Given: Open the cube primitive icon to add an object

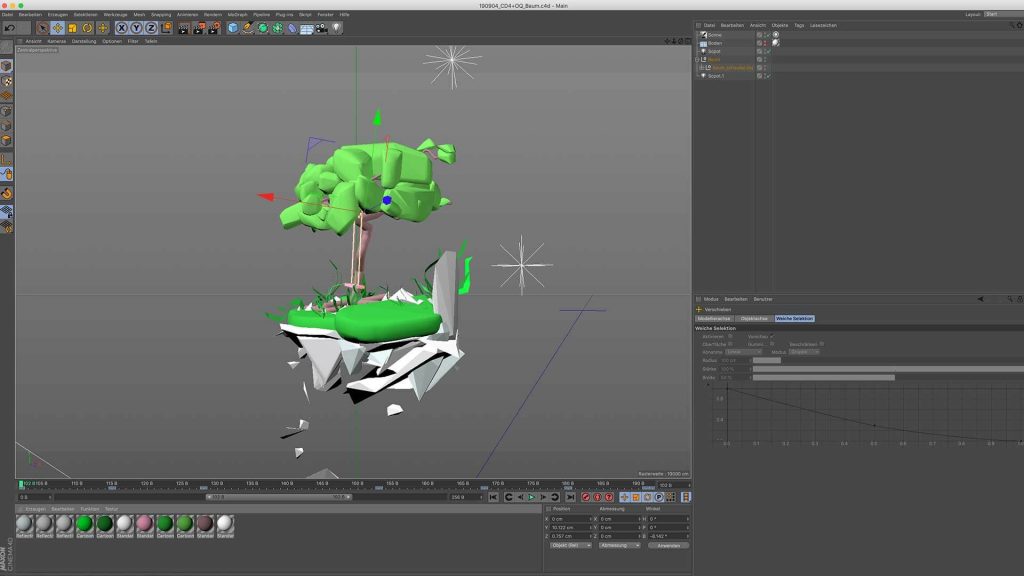Looking at the screenshot, I should point(232,30).
